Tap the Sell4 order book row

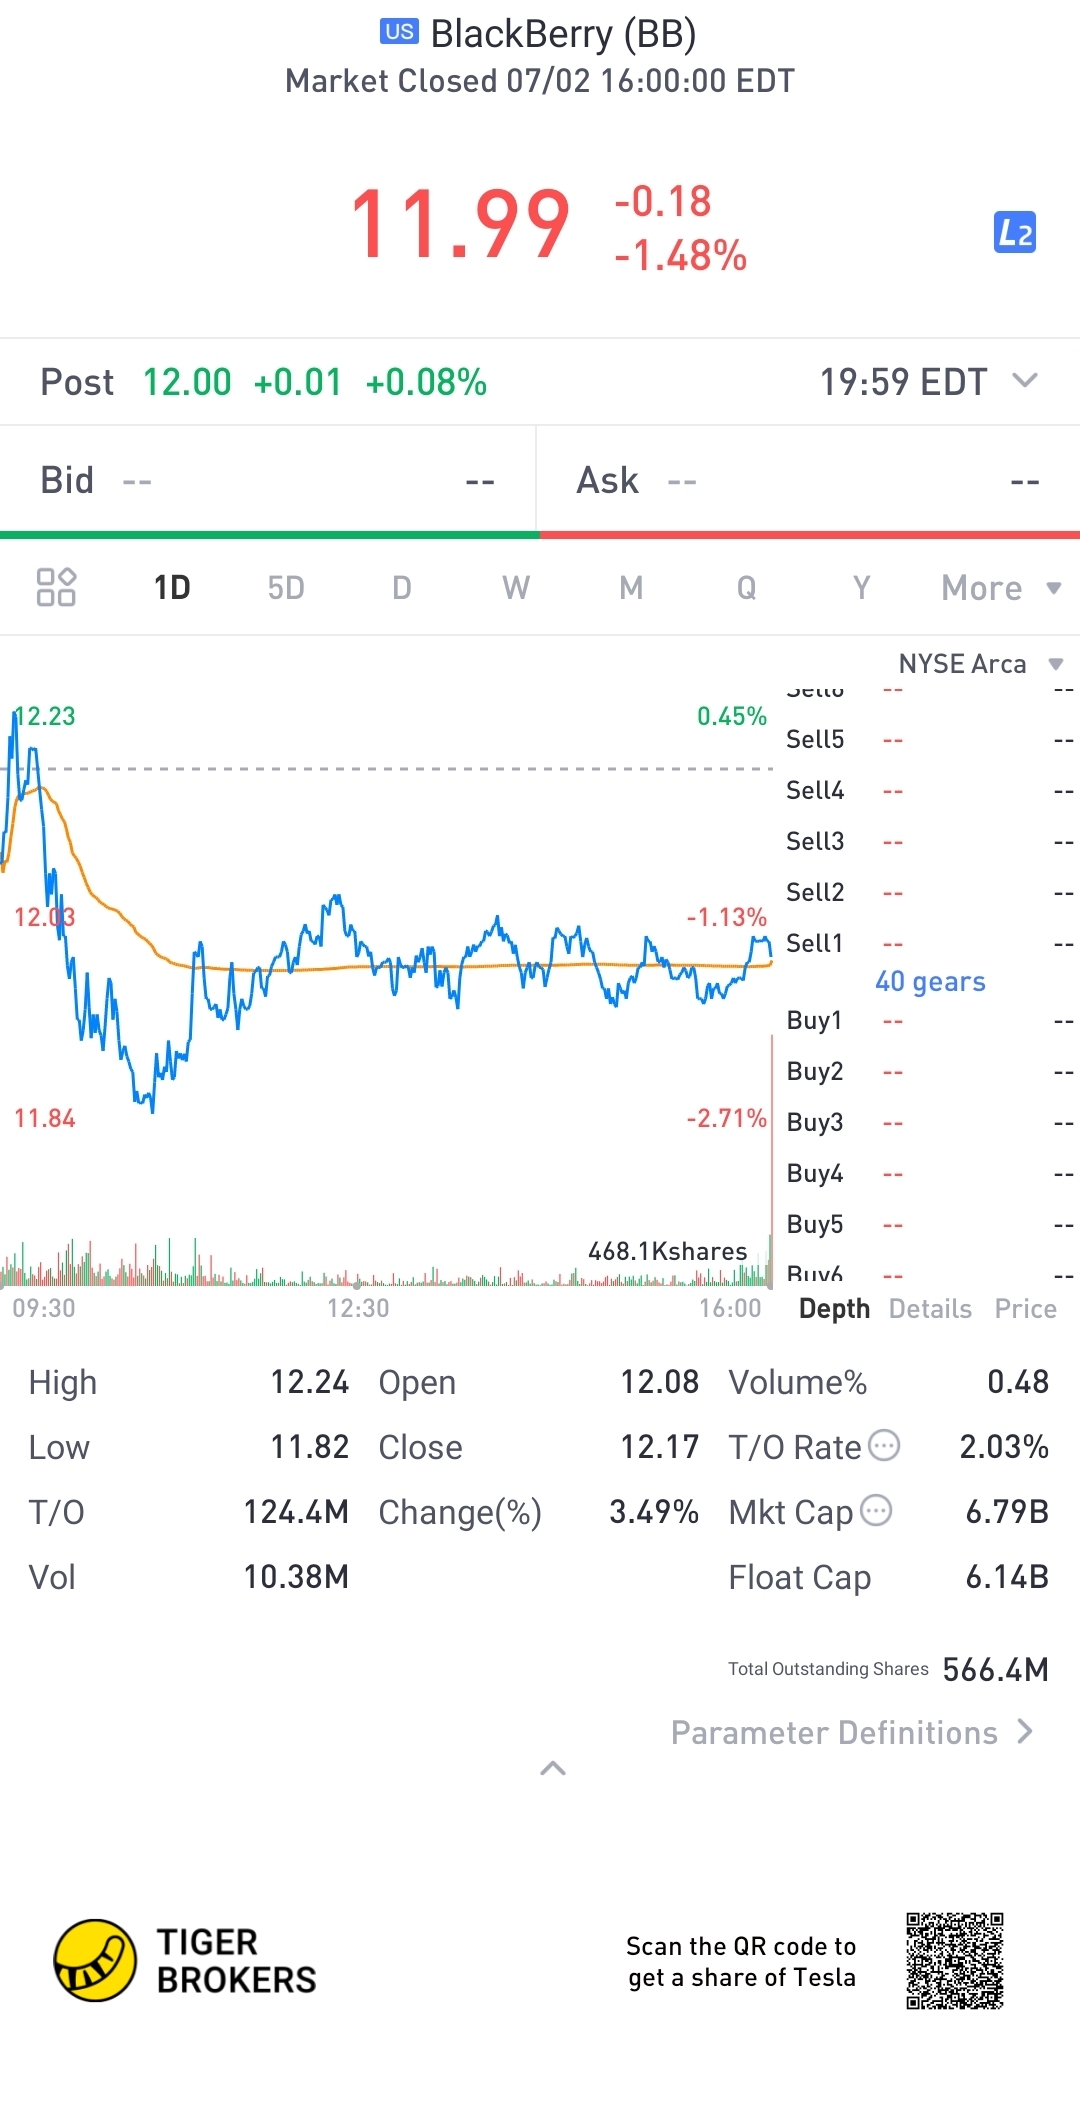[x=929, y=790]
